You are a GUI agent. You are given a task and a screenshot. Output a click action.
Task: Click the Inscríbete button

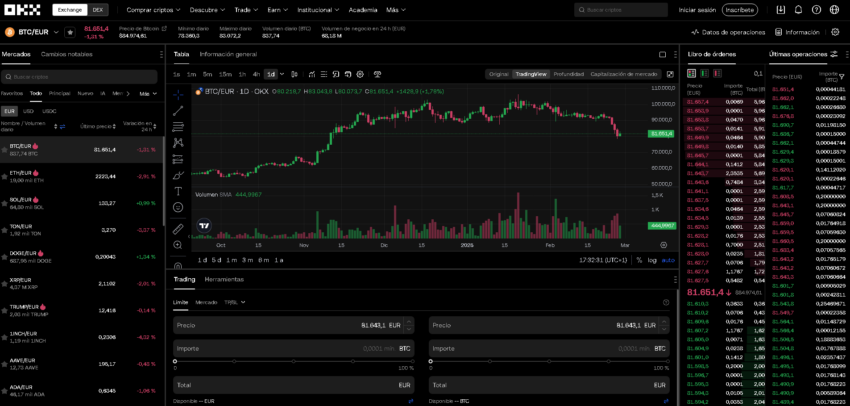pos(740,10)
